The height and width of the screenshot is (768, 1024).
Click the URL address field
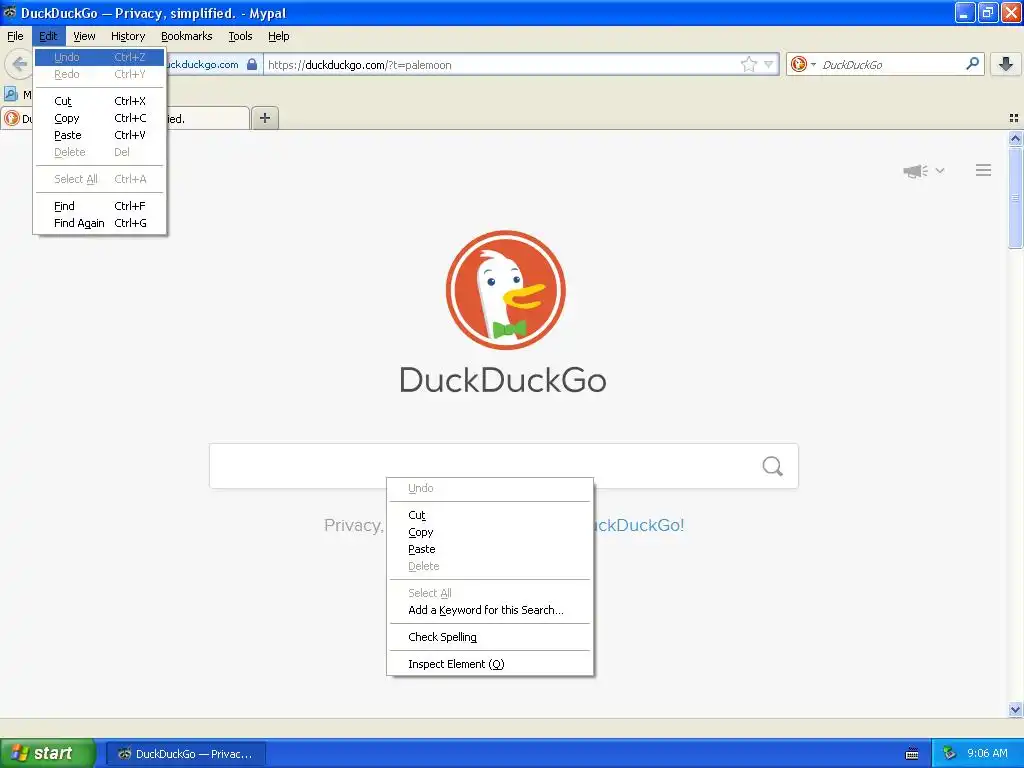pyautogui.click(x=502, y=64)
